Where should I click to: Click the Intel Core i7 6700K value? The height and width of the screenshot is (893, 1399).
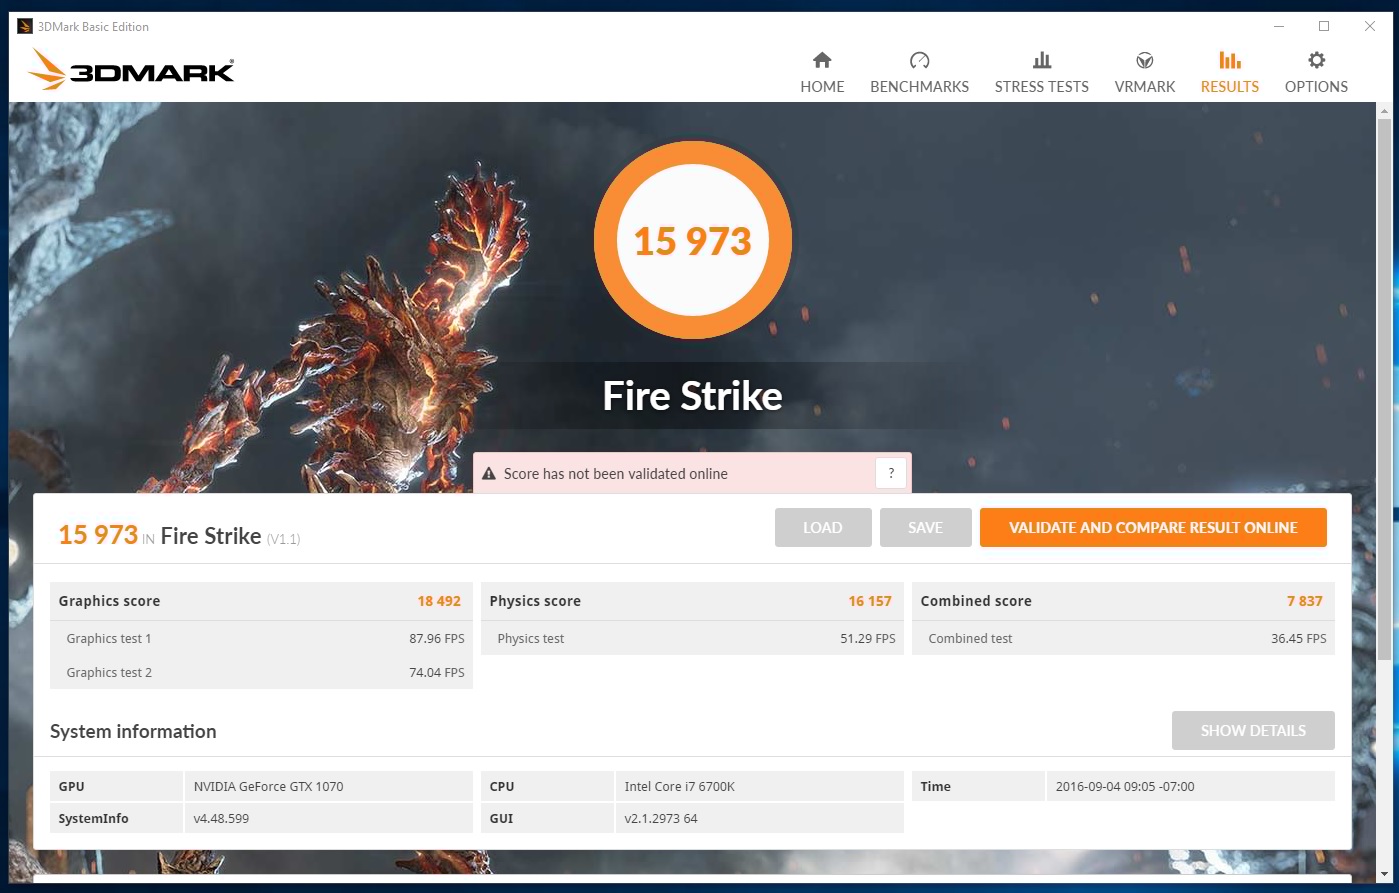tap(680, 787)
